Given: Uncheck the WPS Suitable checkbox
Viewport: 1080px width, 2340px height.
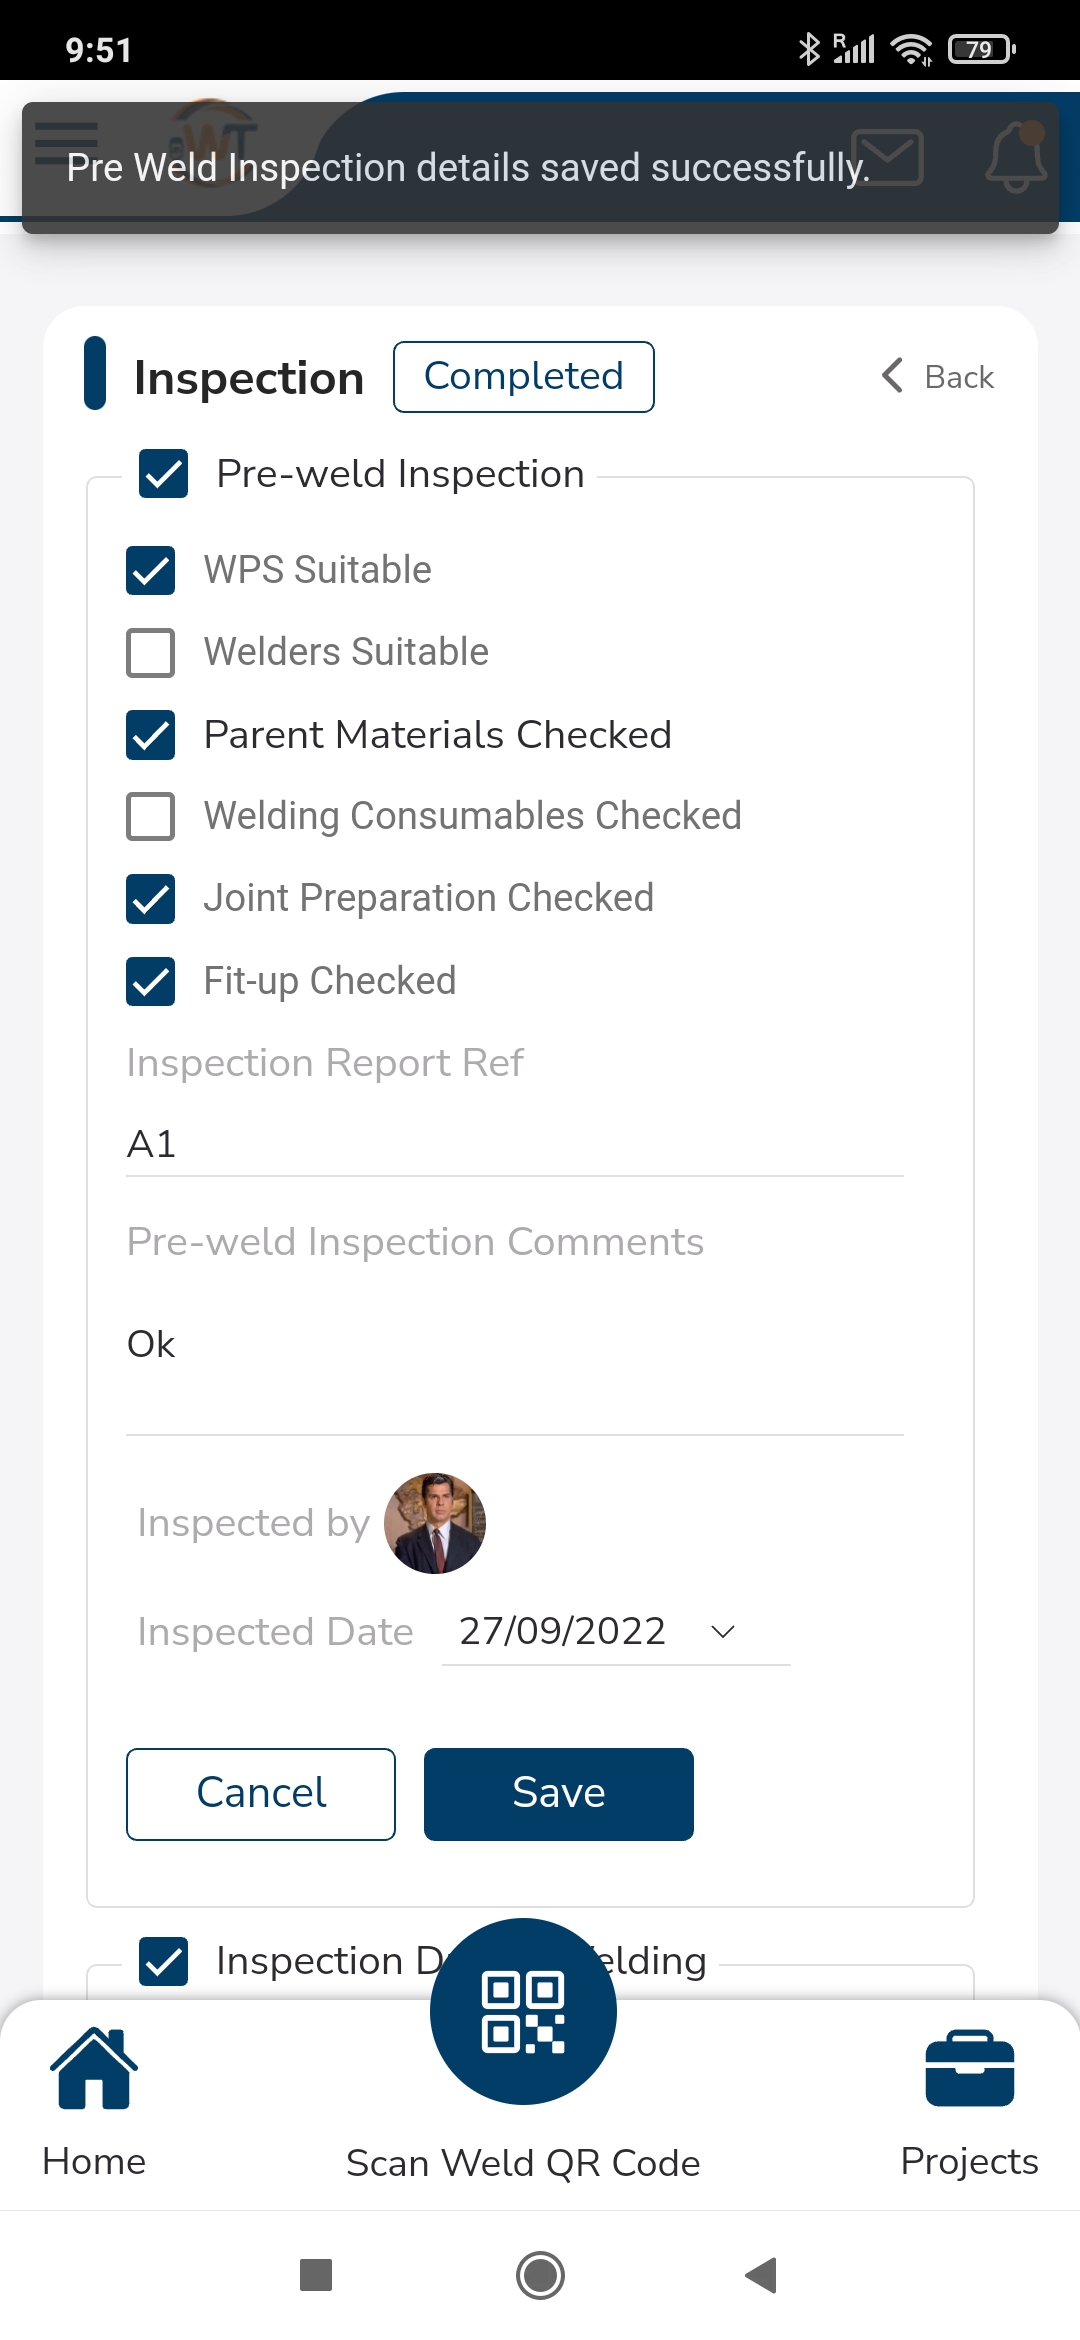Looking at the screenshot, I should pyautogui.click(x=151, y=571).
